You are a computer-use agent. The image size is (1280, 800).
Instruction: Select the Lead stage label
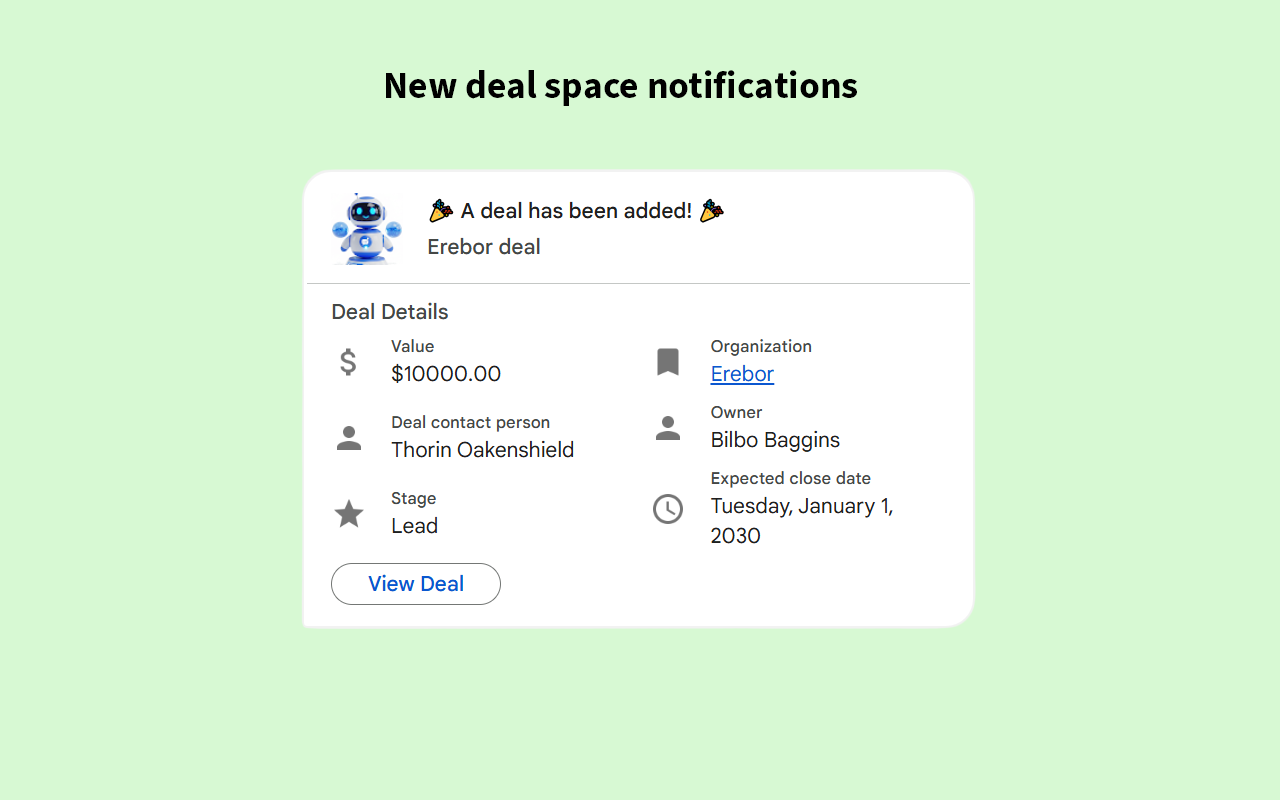click(414, 525)
